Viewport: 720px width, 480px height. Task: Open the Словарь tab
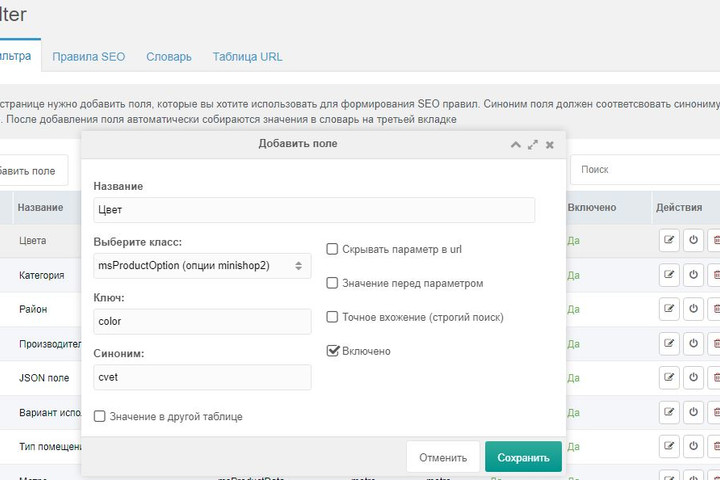coord(169,56)
